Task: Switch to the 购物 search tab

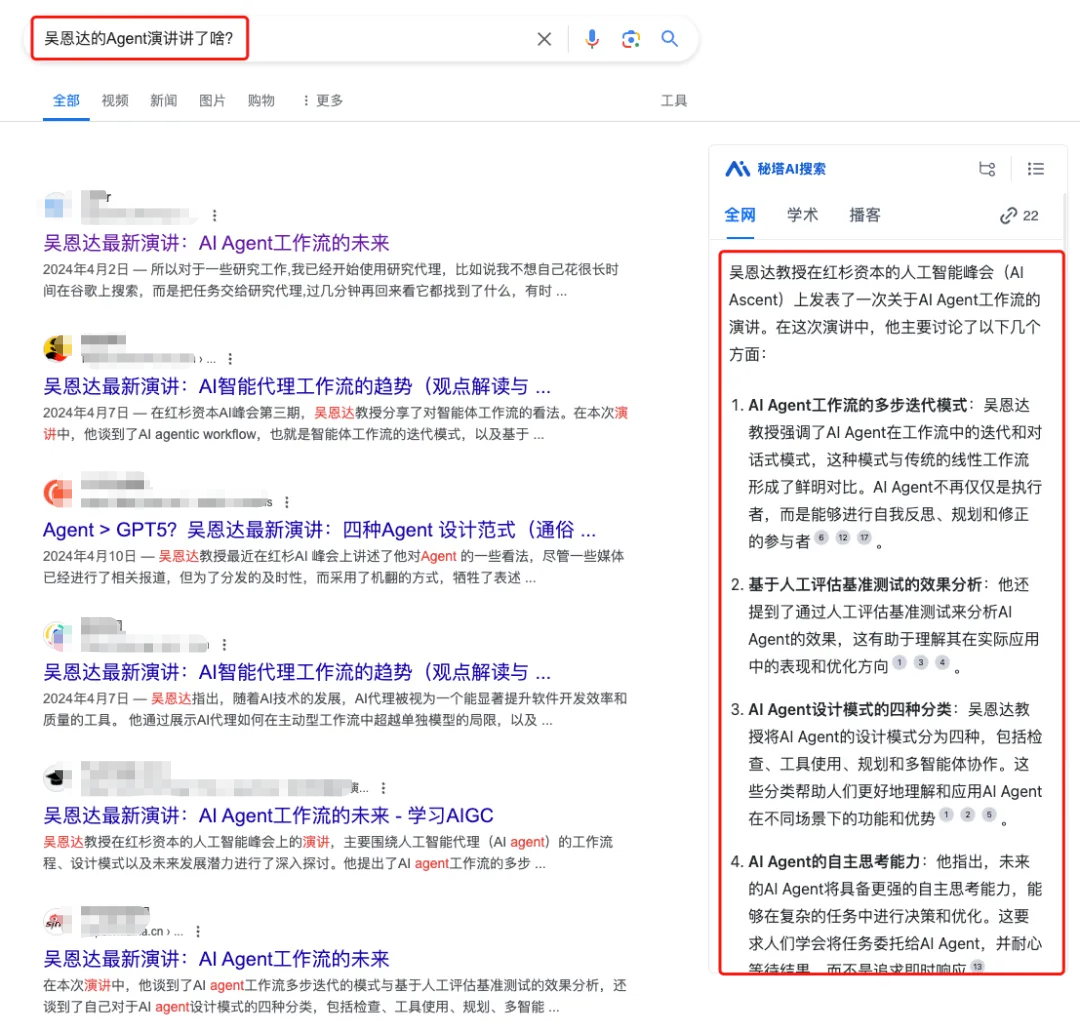Action: coord(261,101)
